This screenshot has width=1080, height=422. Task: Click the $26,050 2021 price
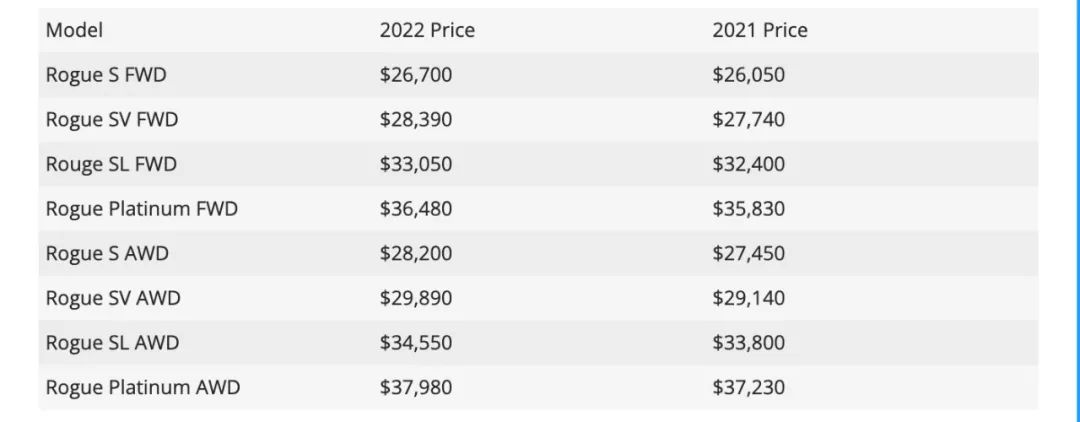749,75
